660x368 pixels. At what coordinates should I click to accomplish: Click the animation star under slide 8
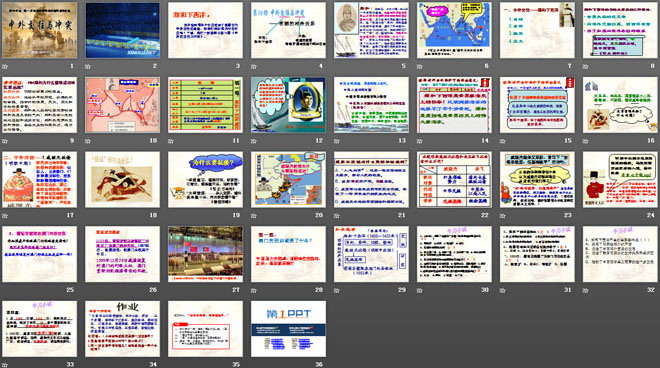(x=585, y=67)
